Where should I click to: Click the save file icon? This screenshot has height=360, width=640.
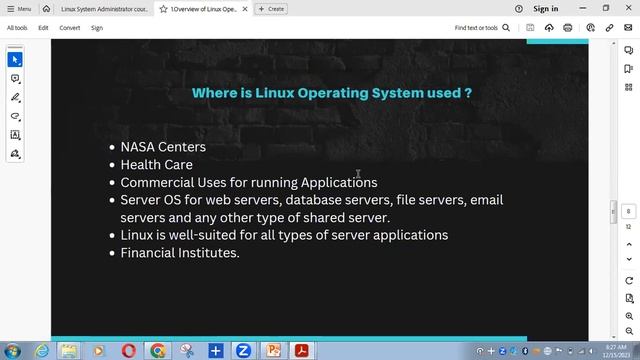pos(530,28)
